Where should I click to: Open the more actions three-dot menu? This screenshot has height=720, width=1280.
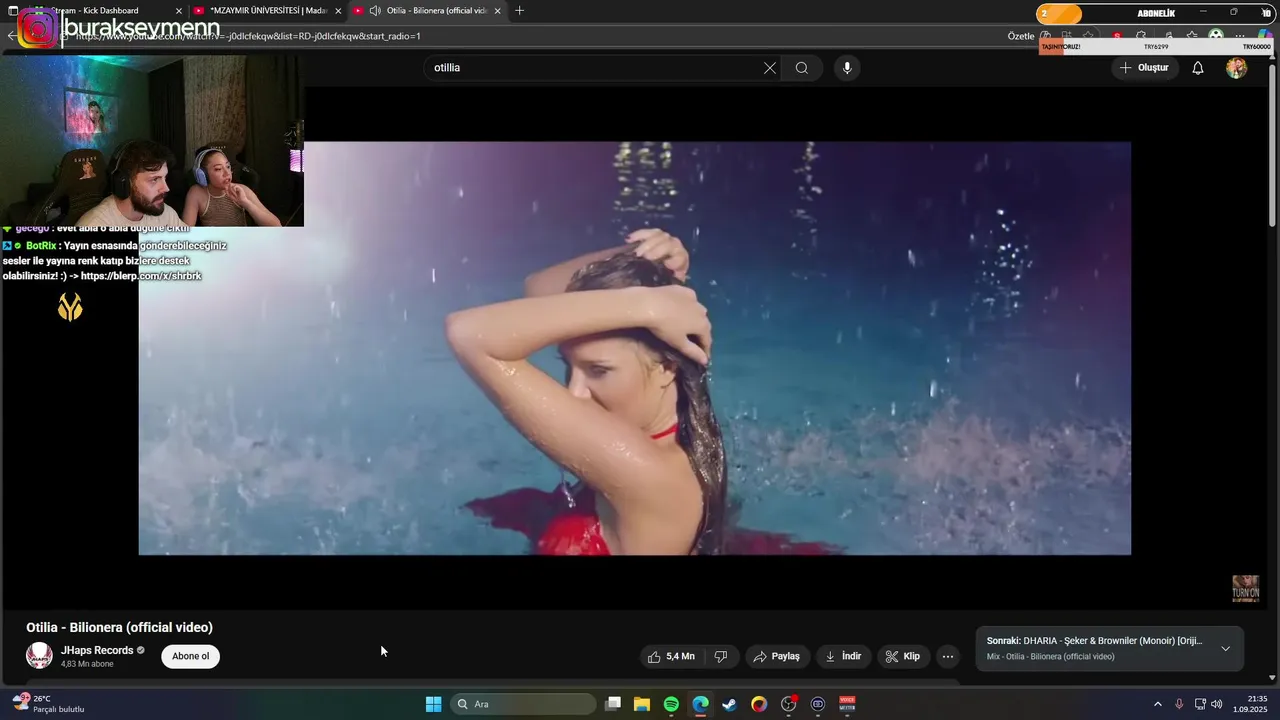click(948, 657)
